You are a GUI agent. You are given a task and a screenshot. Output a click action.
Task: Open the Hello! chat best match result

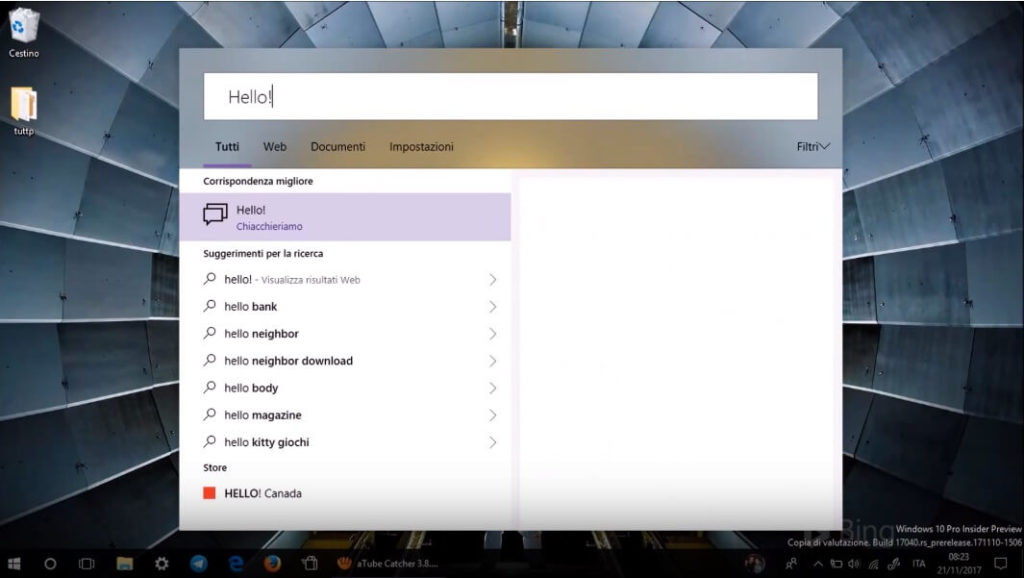click(x=300, y=215)
